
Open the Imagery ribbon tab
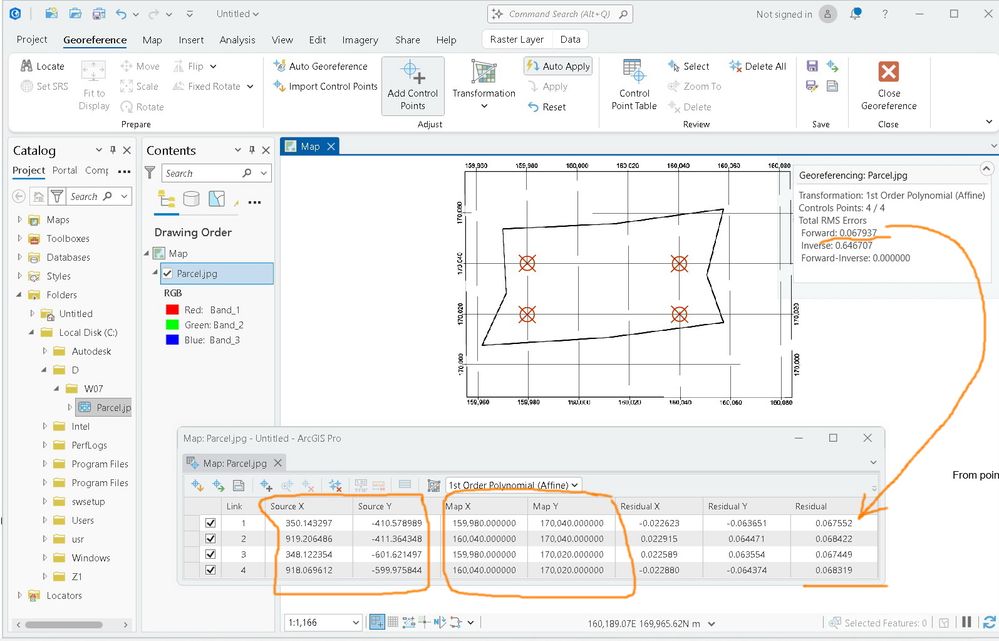click(x=360, y=40)
